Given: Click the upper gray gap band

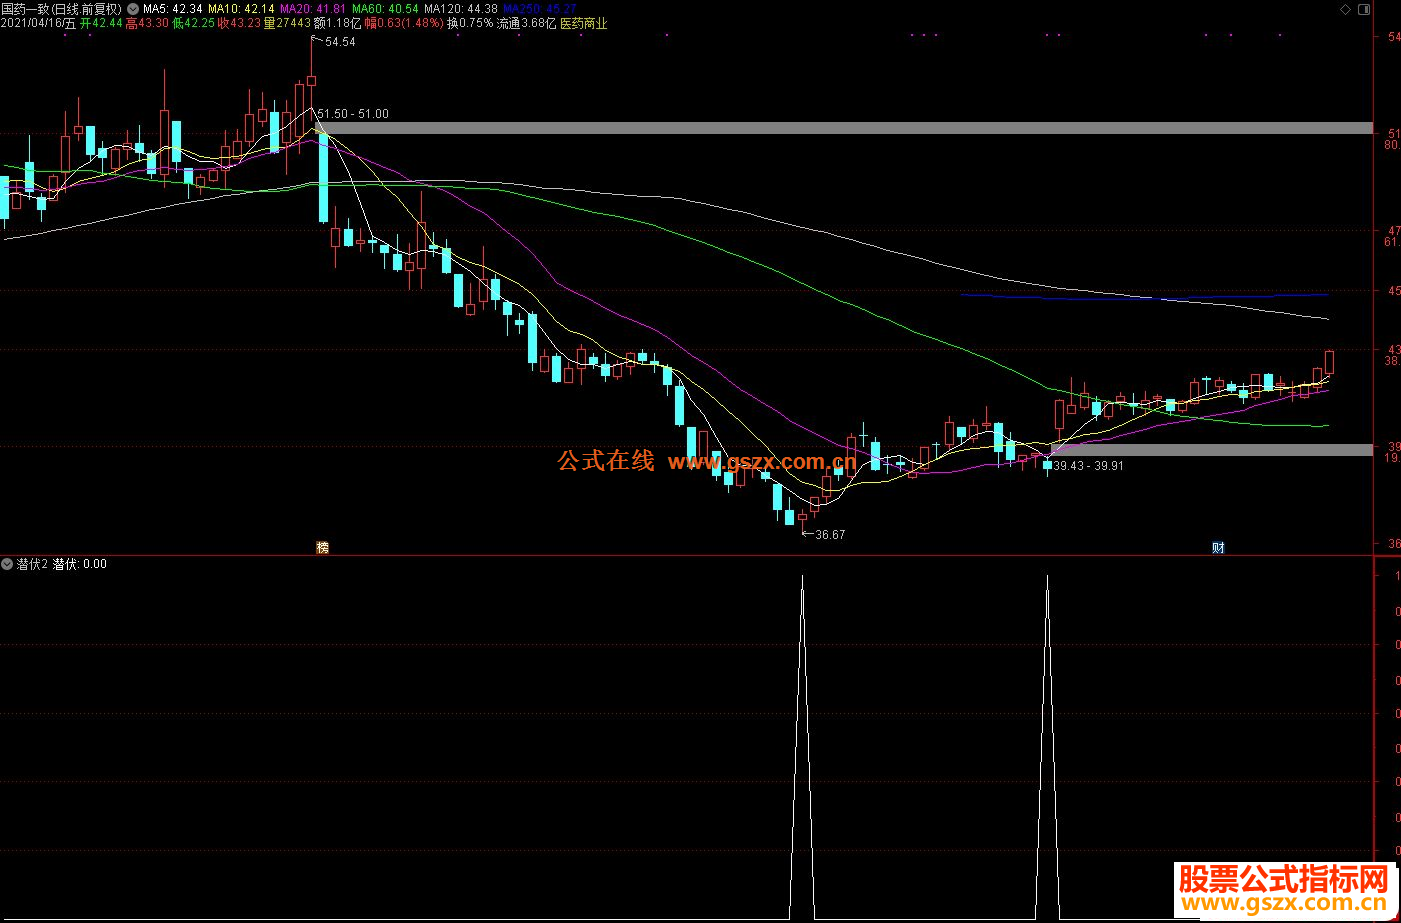Looking at the screenshot, I should [845, 128].
